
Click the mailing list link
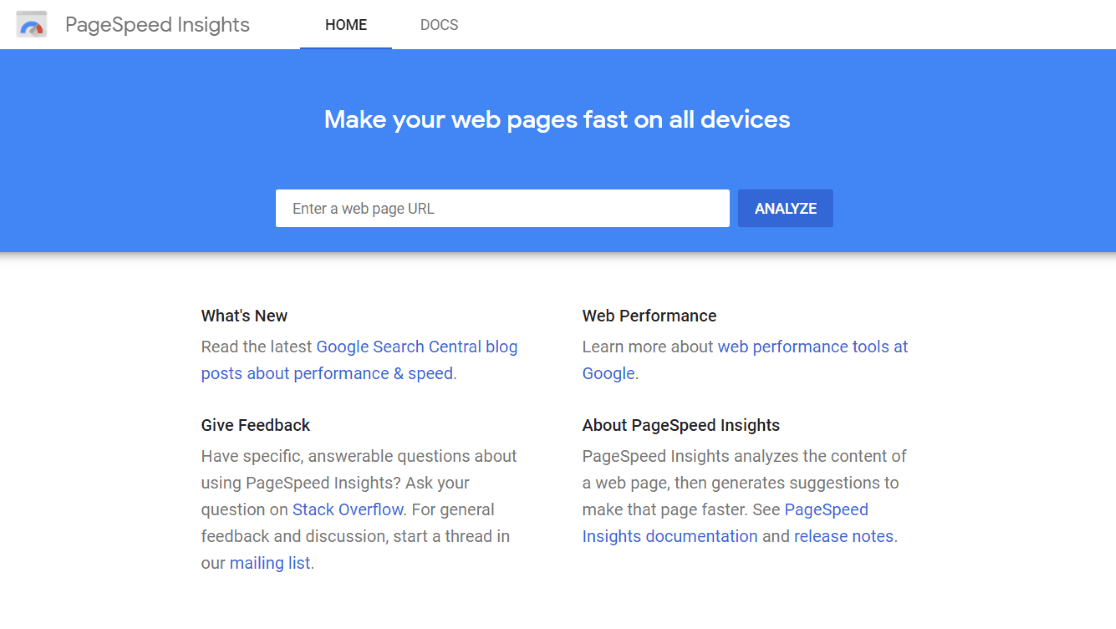tap(269, 562)
